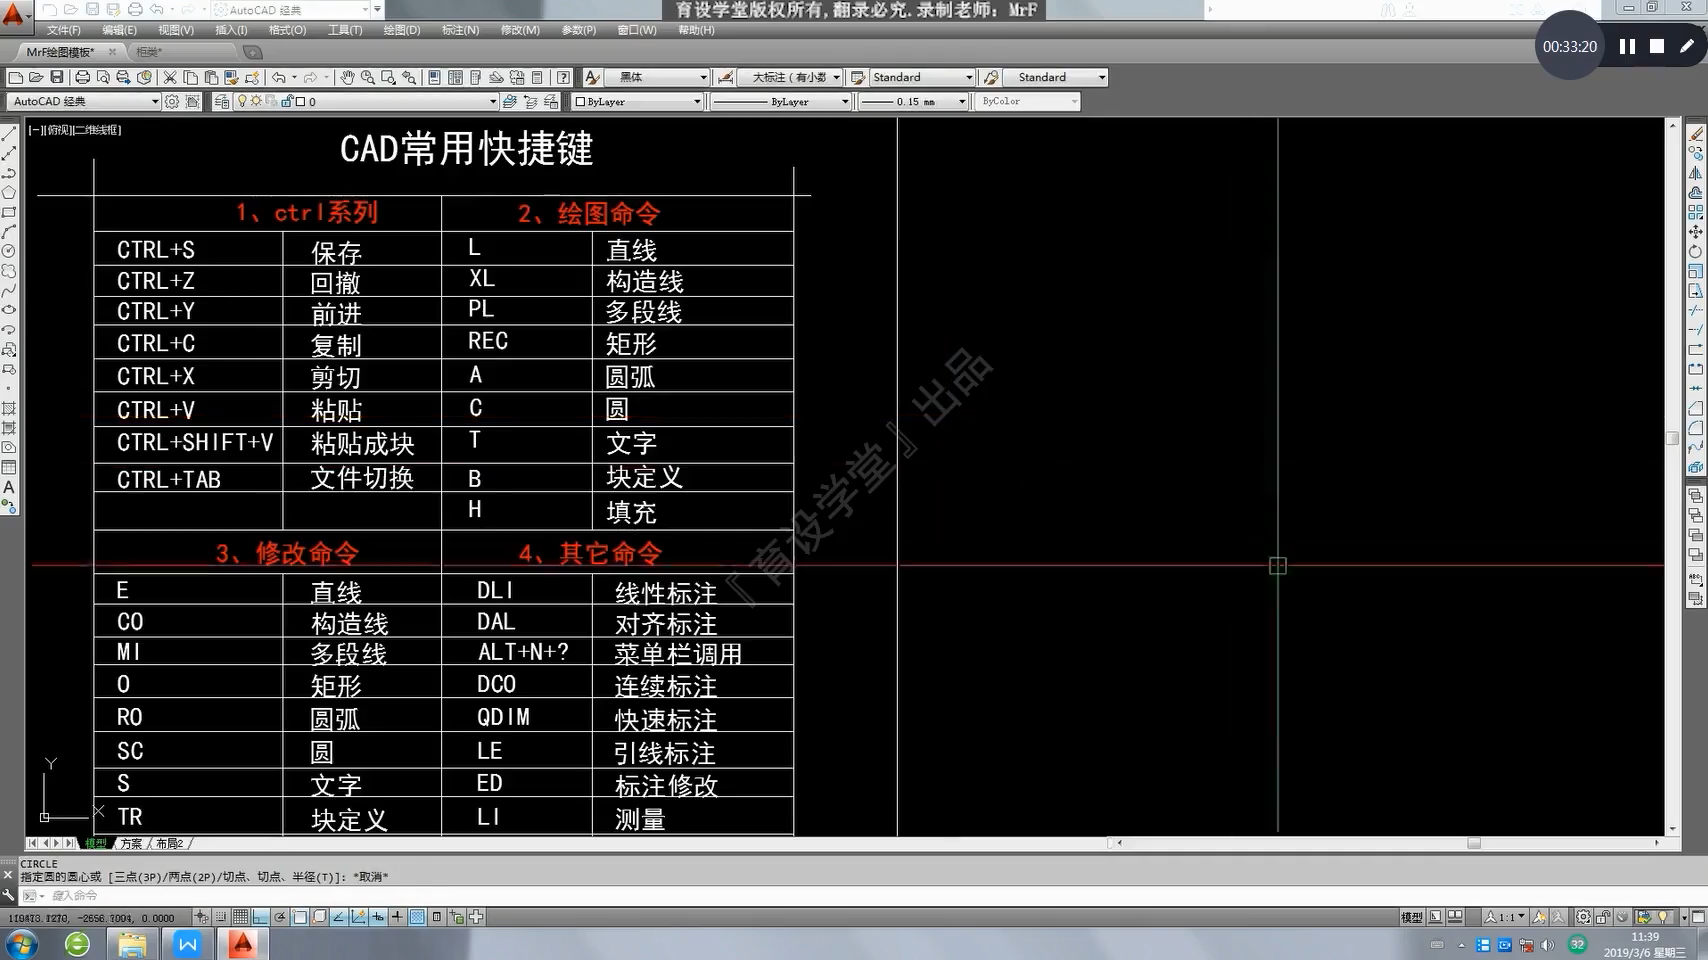Select the Circle draw tool
The image size is (1708, 960).
click(x=9, y=251)
